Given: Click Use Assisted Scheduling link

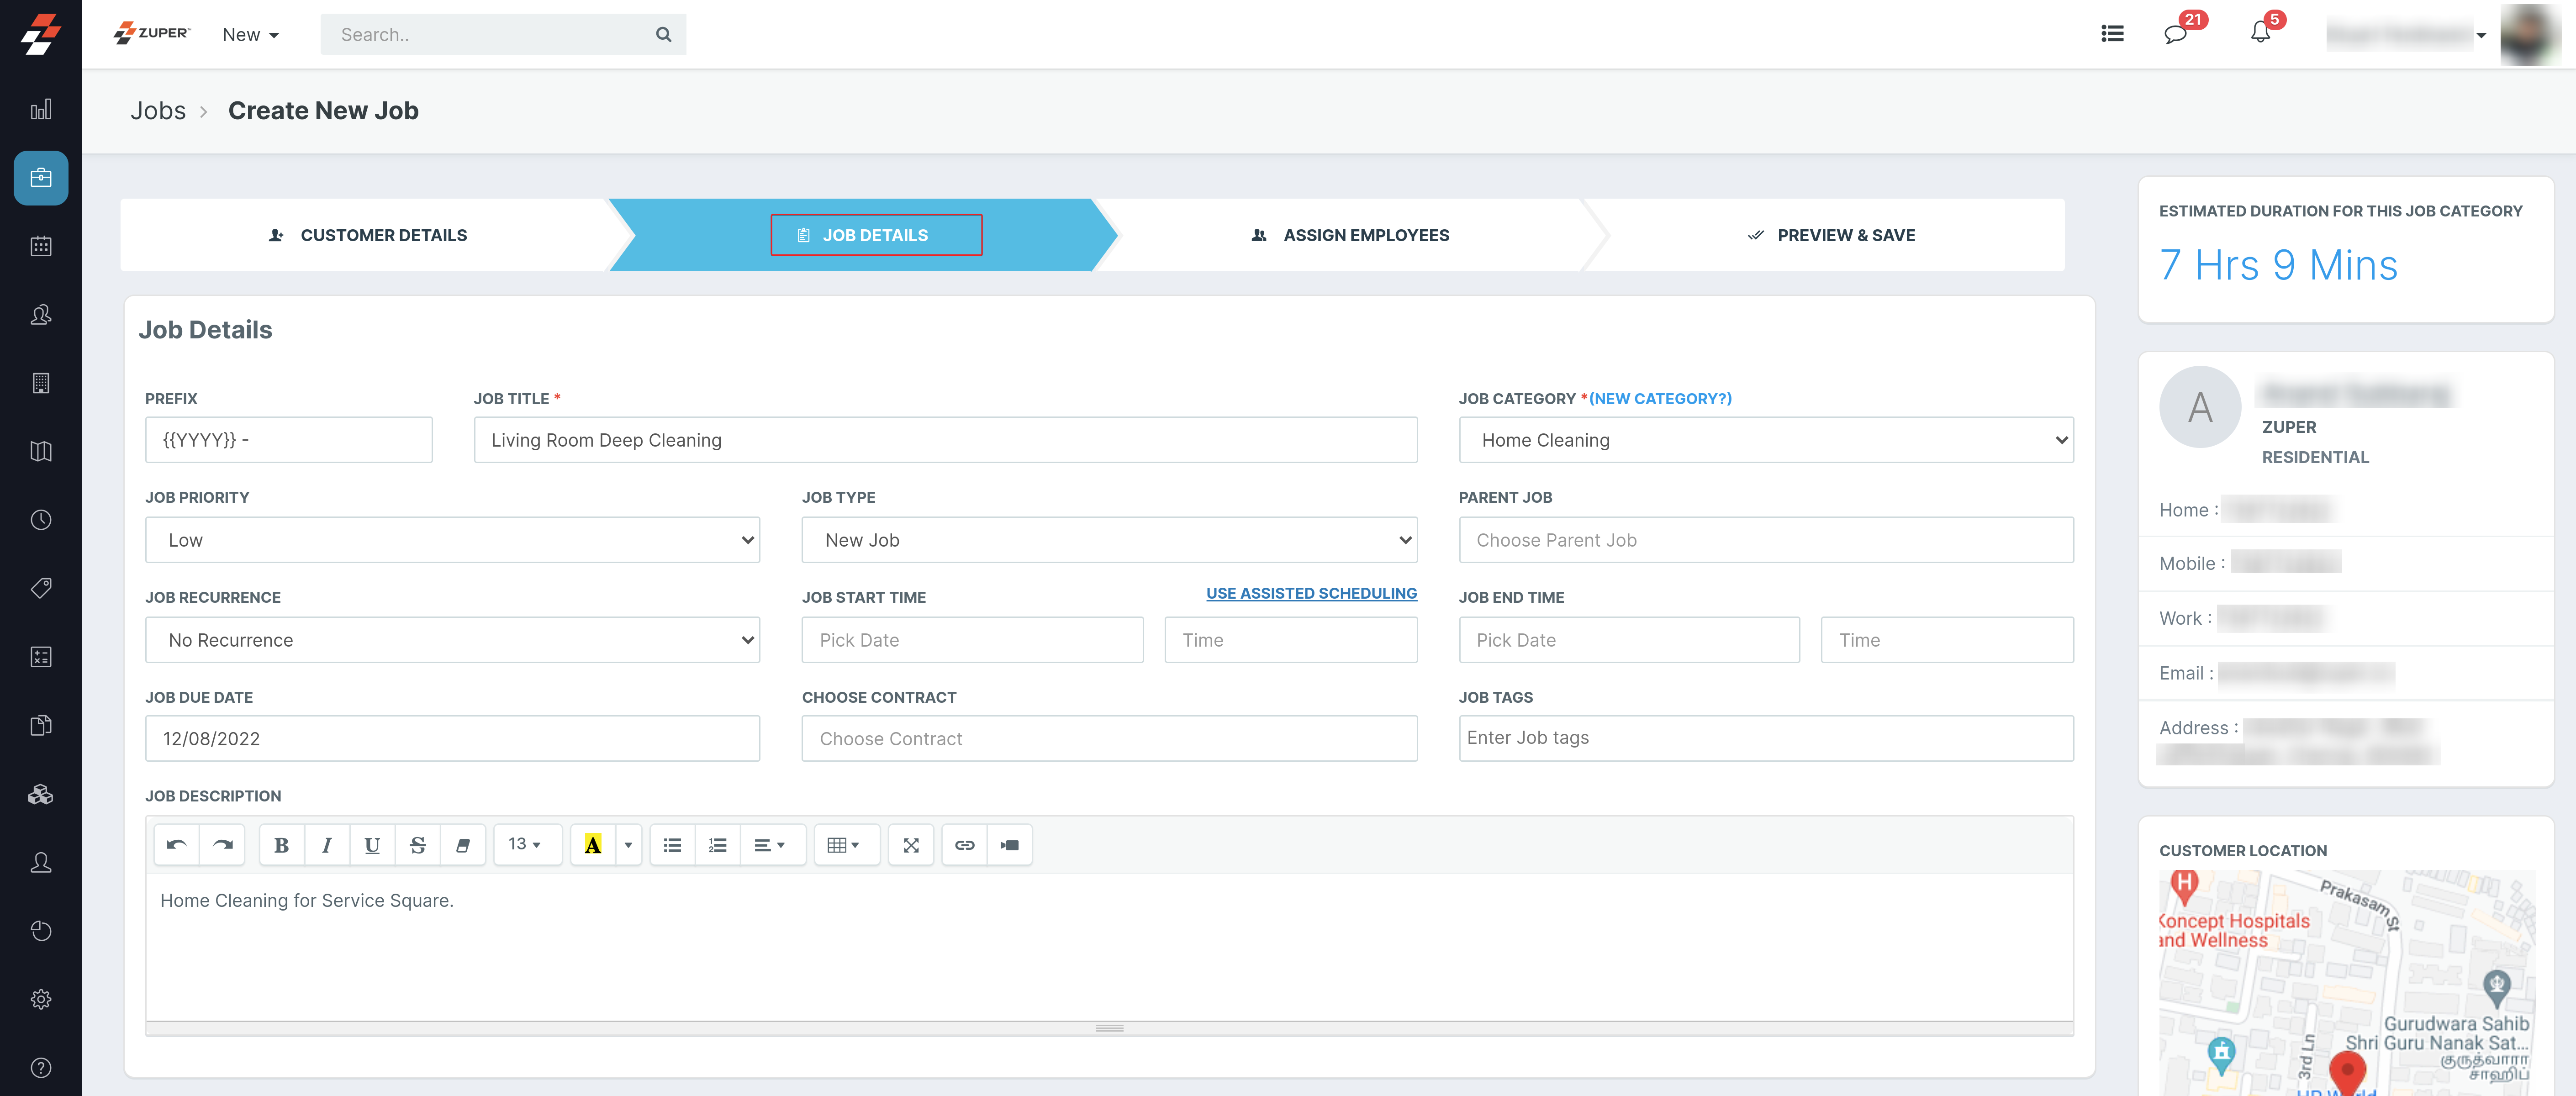Looking at the screenshot, I should click(x=1310, y=593).
